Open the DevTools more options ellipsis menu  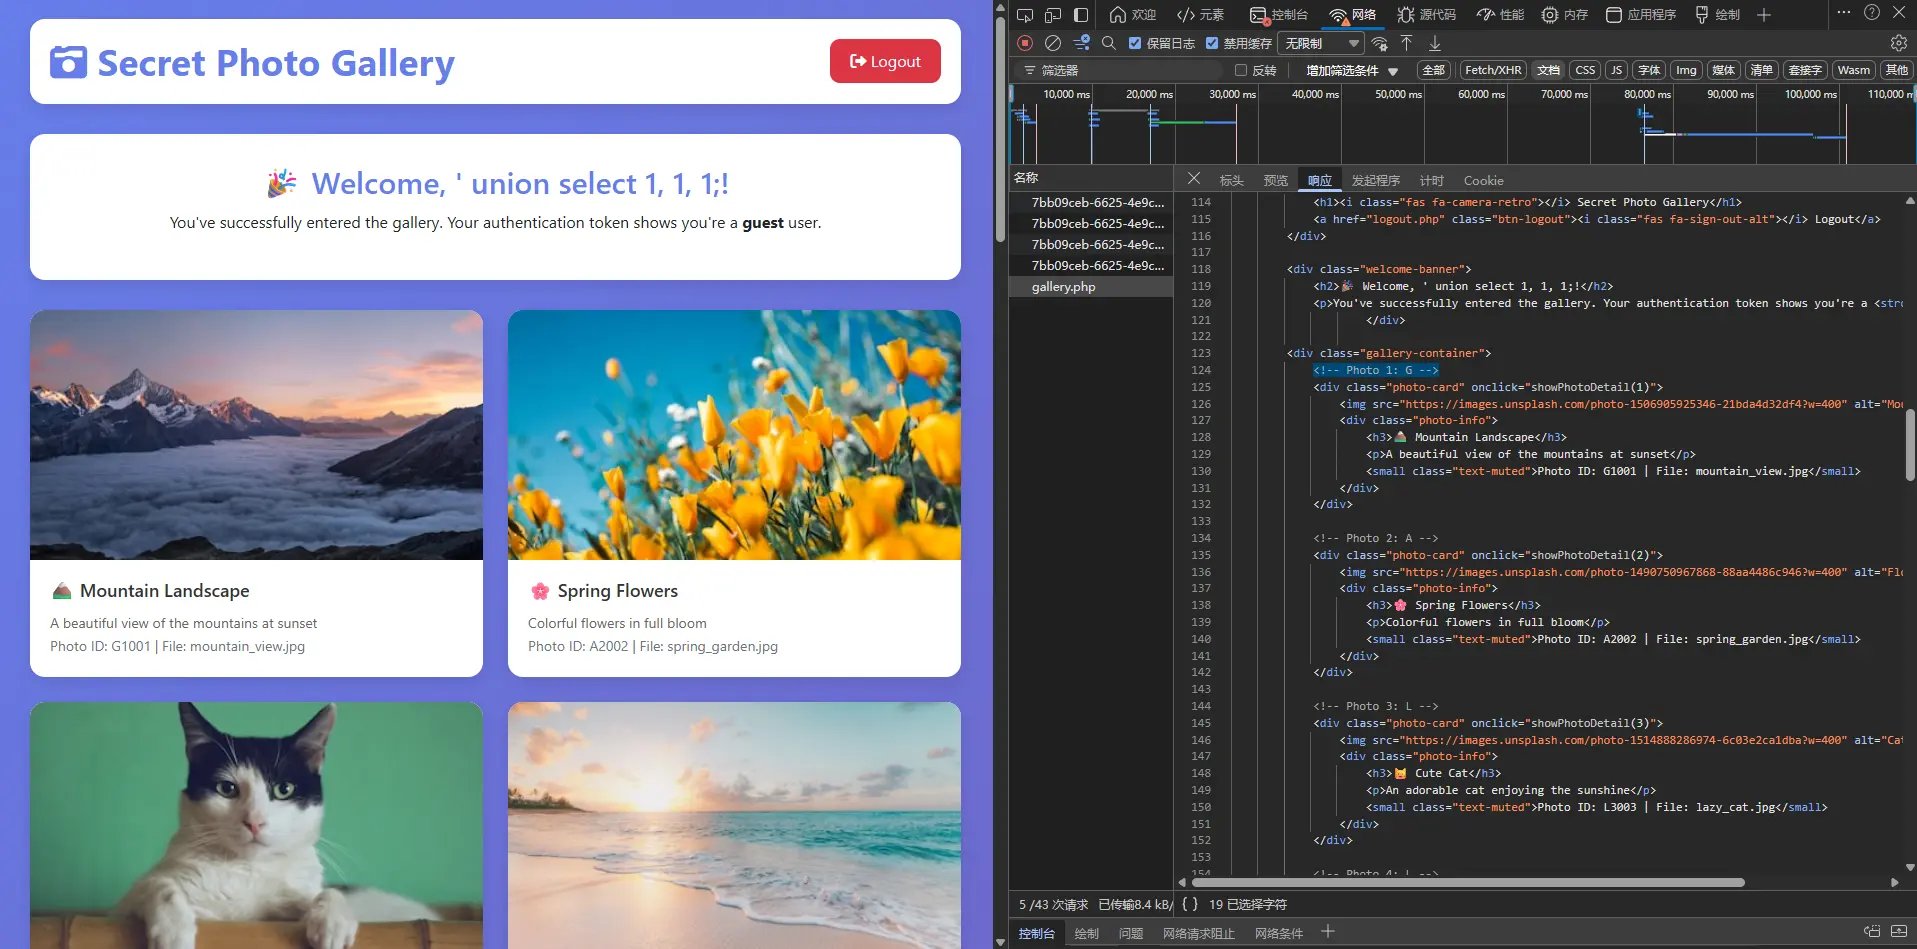pos(1843,13)
